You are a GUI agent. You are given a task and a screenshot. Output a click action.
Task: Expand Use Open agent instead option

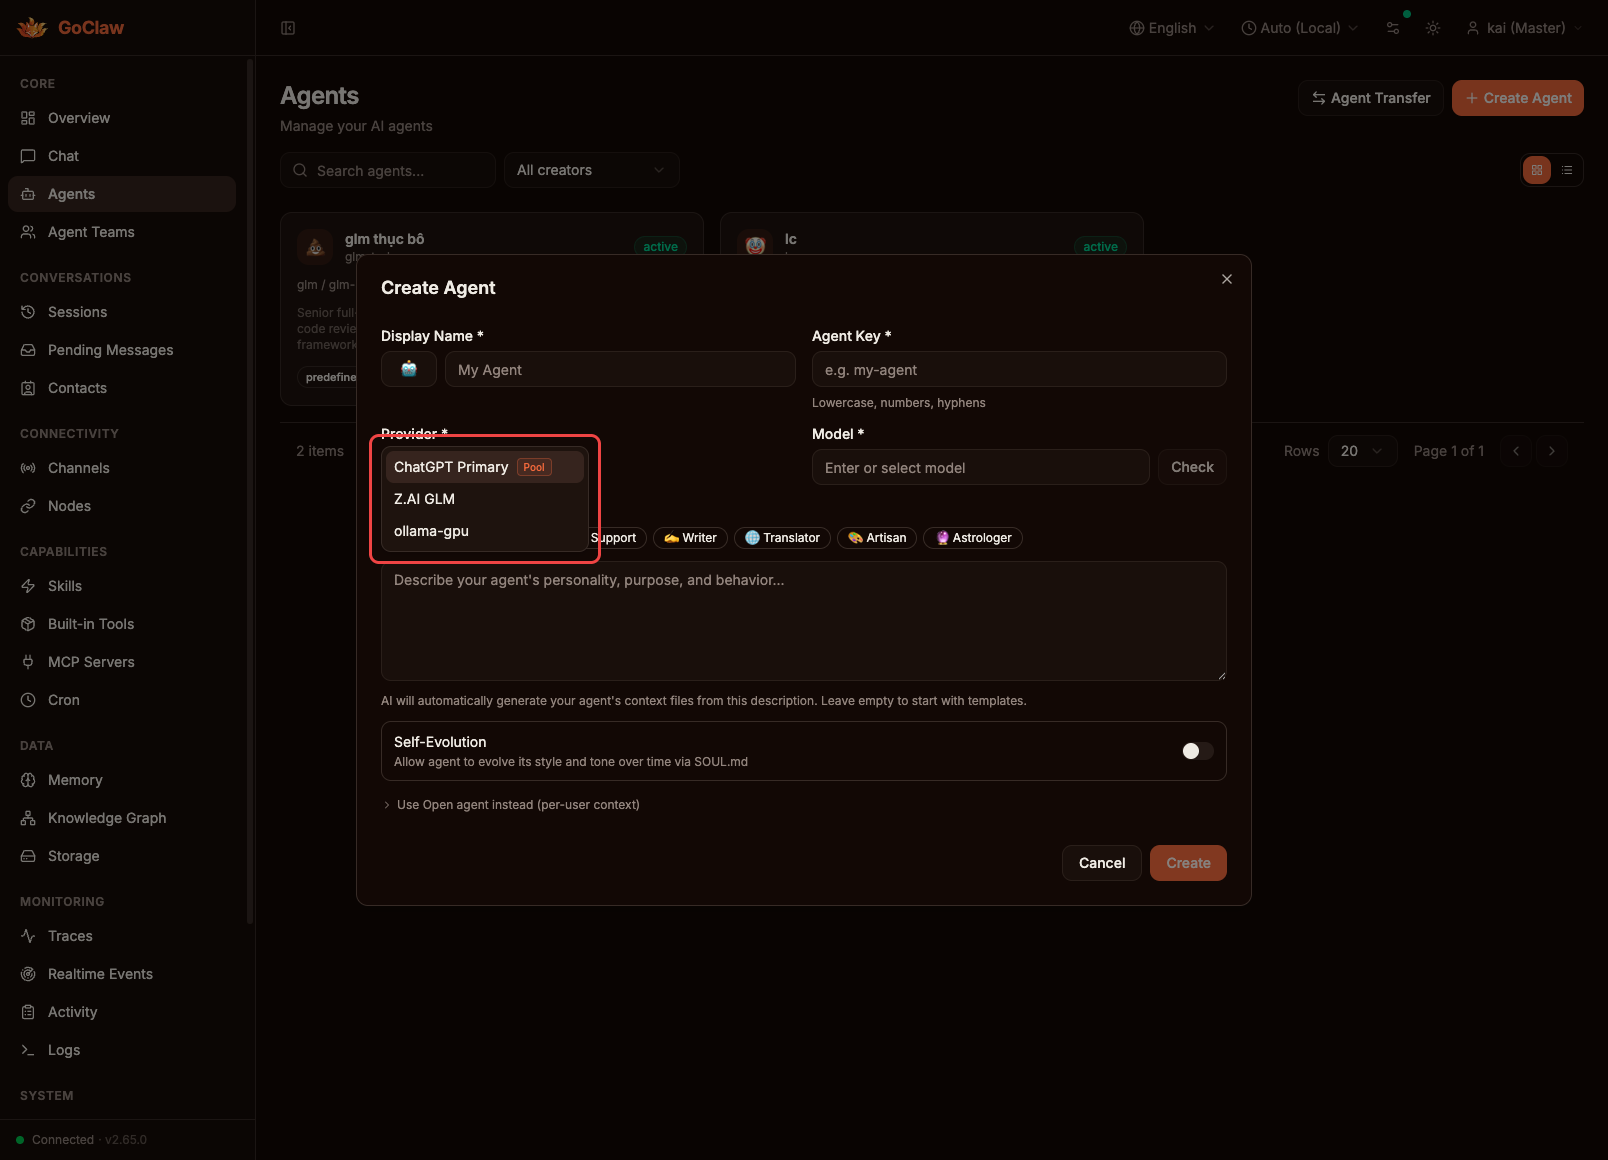[511, 805]
